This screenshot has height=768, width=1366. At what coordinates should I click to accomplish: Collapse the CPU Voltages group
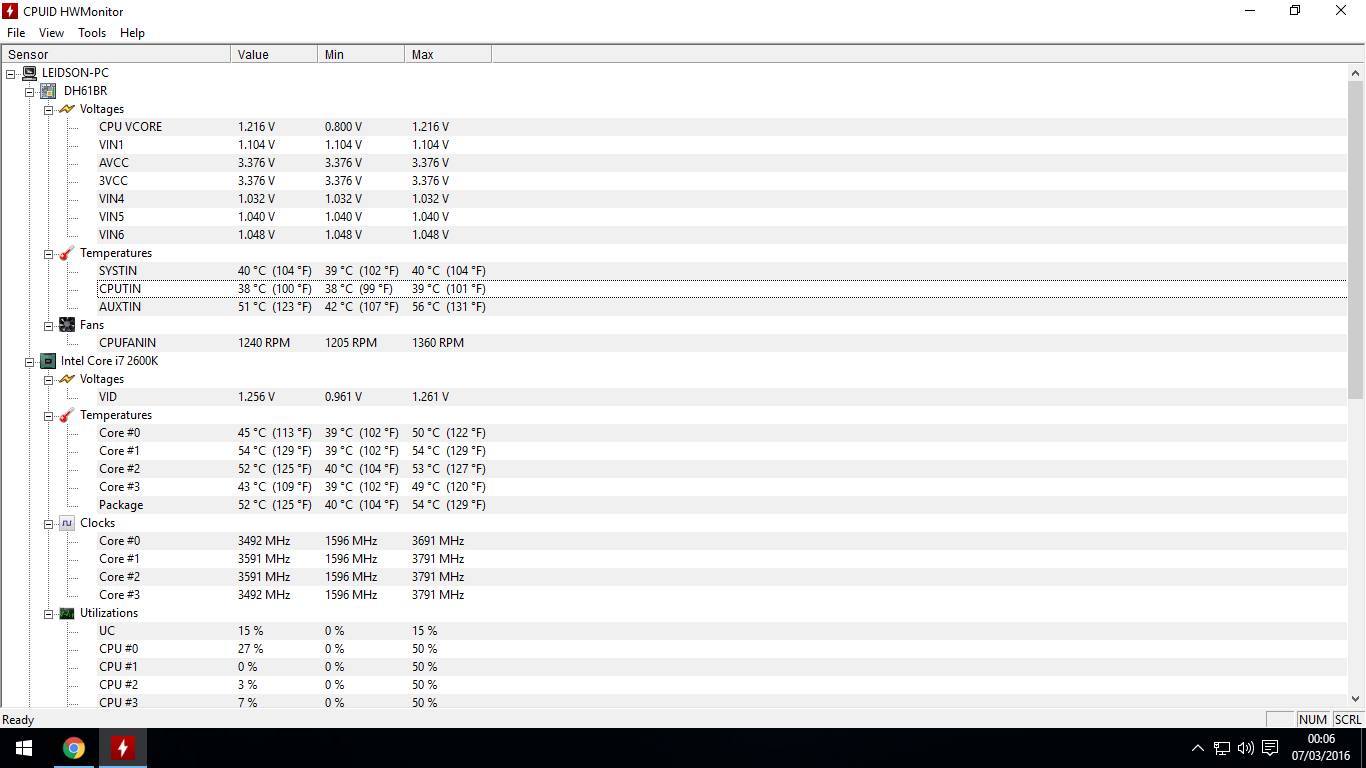tap(48, 379)
